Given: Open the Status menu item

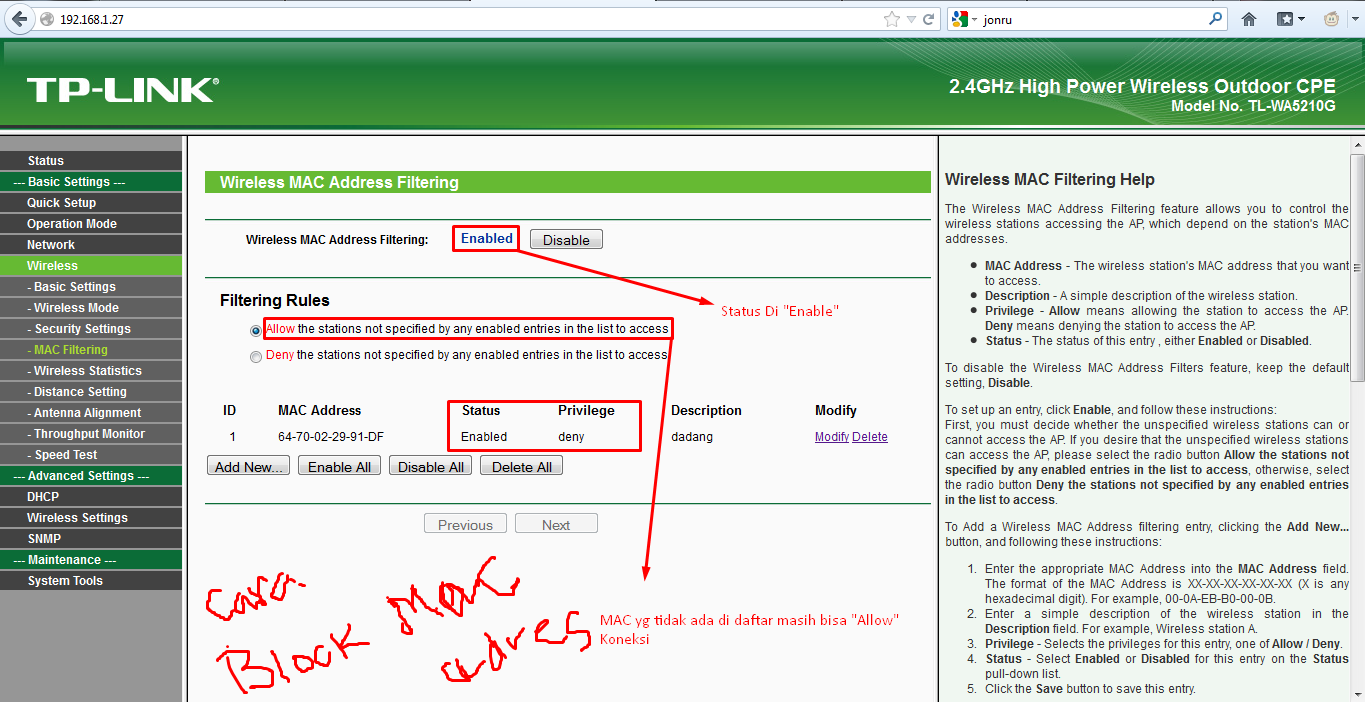Looking at the screenshot, I should click(91, 161).
